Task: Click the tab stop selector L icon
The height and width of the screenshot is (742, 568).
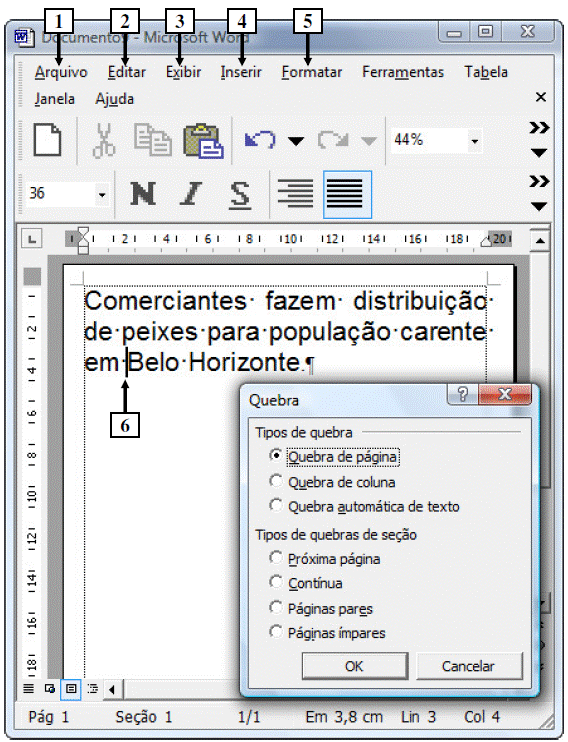Action: (32, 239)
